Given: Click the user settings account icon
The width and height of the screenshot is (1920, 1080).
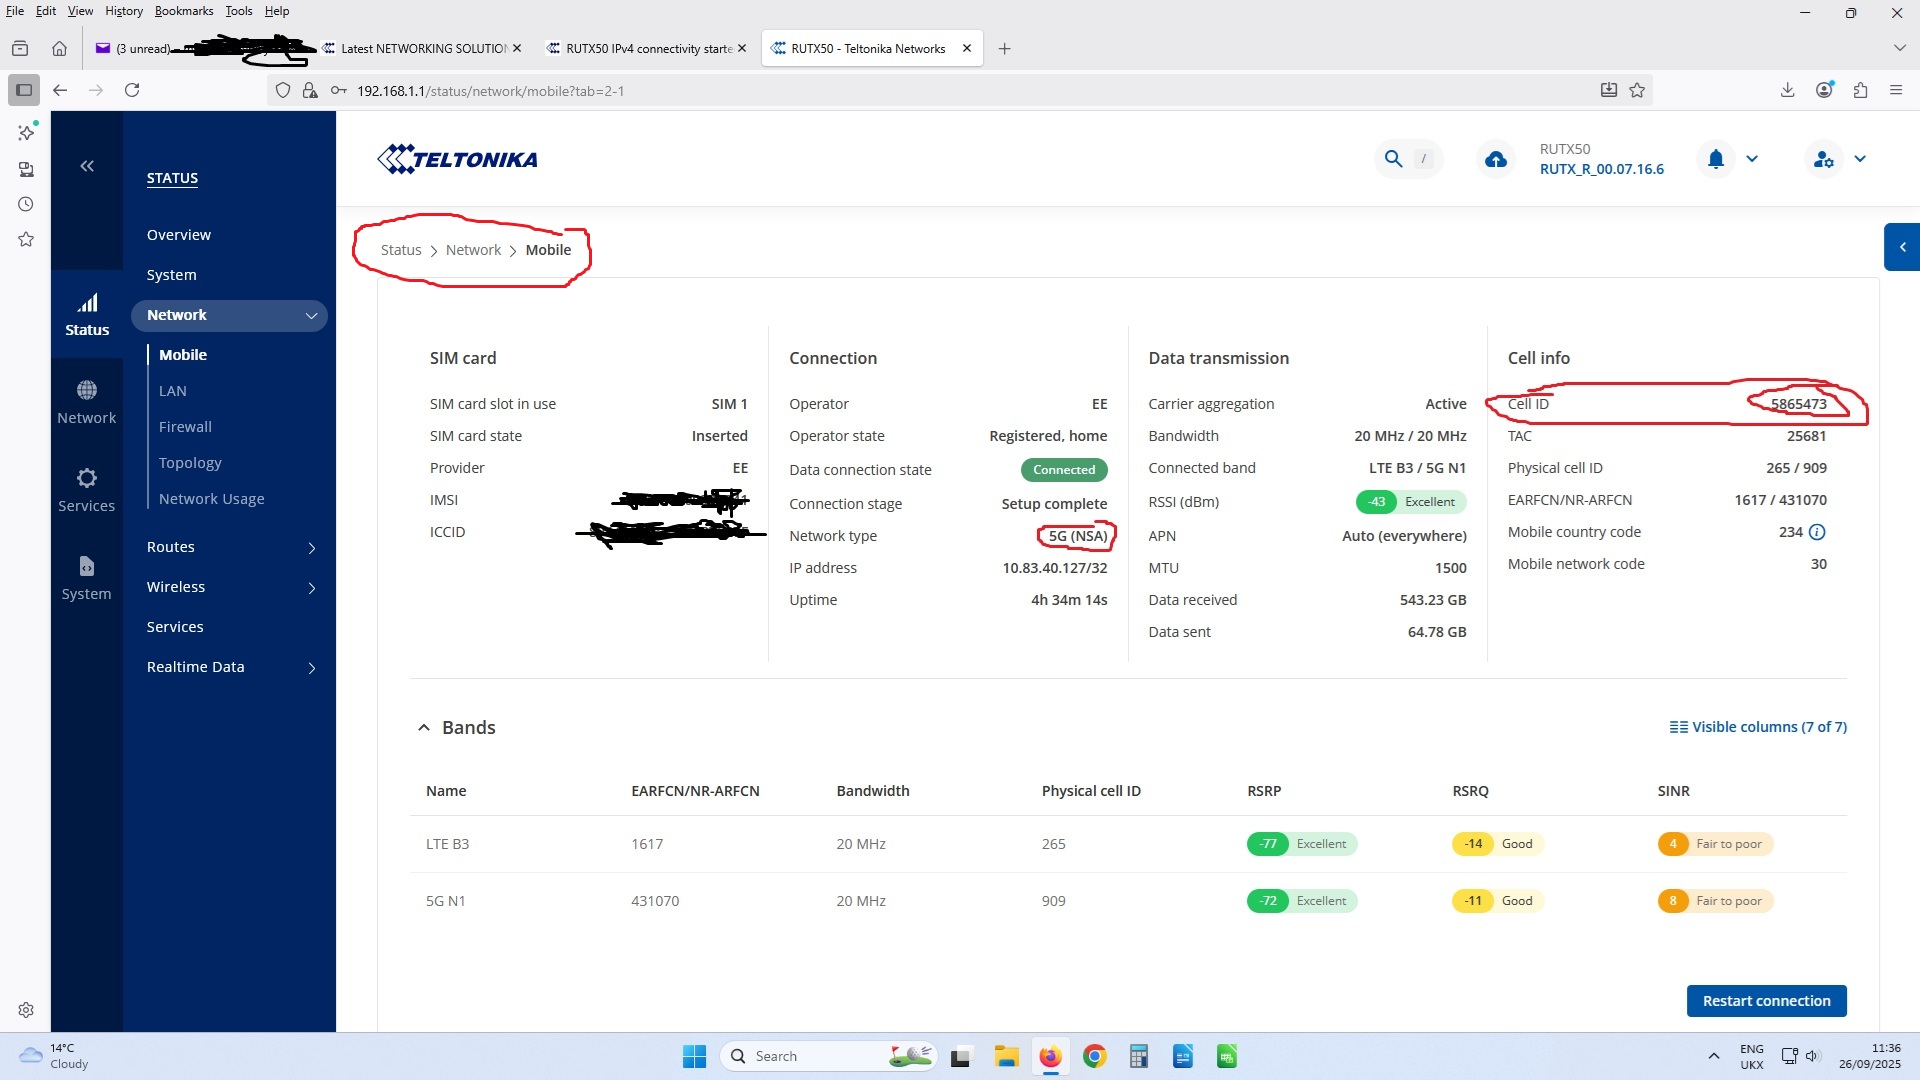Looking at the screenshot, I should [1823, 159].
